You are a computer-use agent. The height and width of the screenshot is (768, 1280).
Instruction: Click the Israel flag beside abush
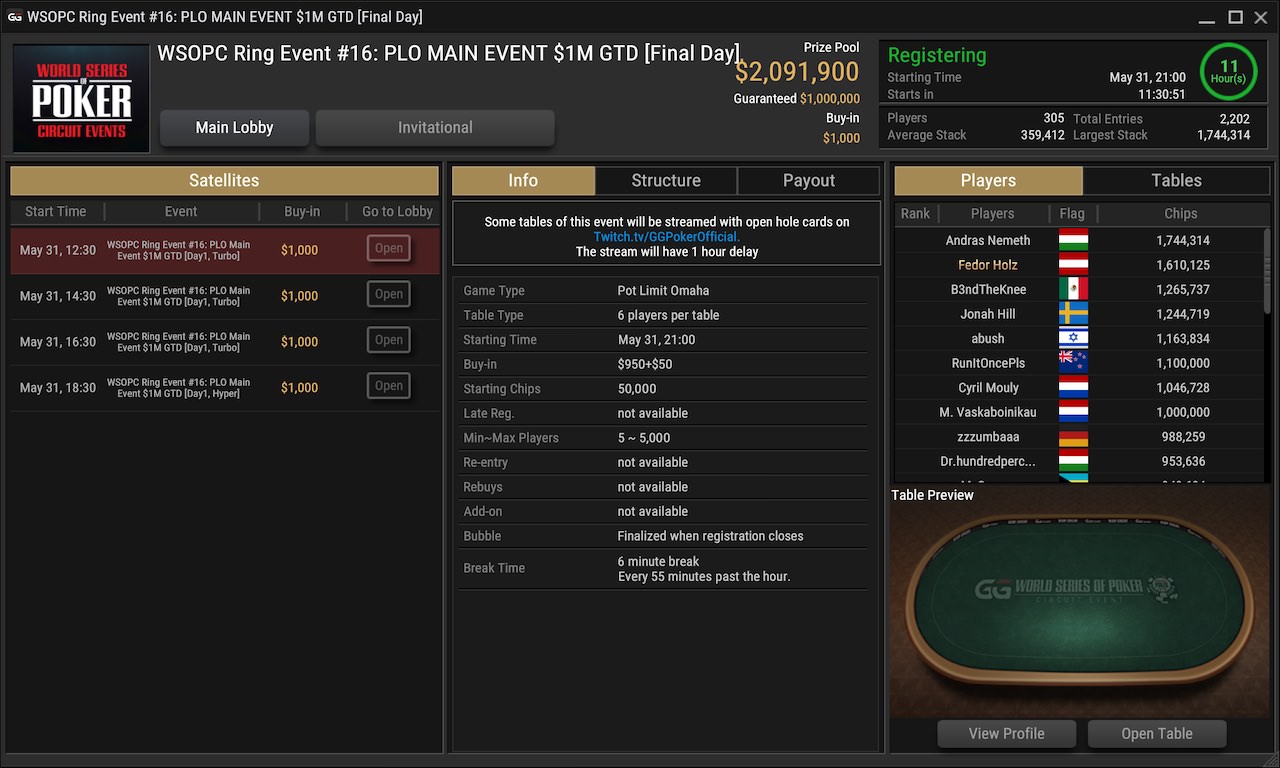tap(1073, 338)
